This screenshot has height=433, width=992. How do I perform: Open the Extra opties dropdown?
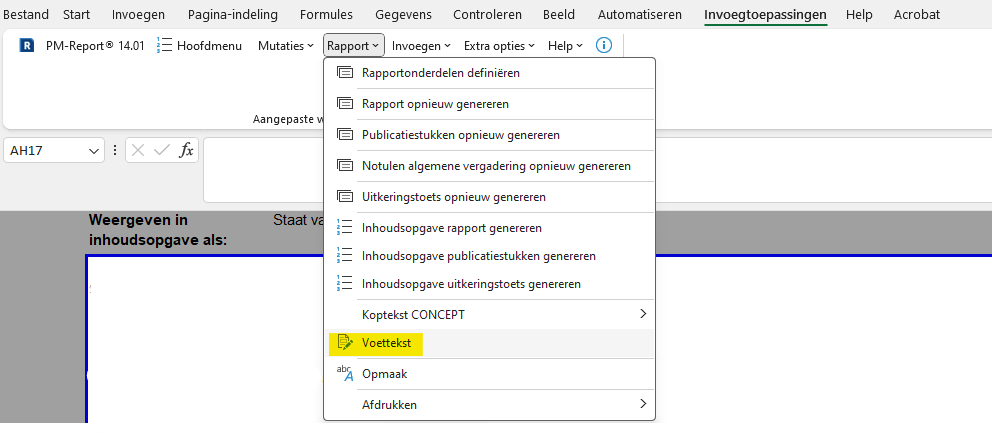tap(499, 46)
